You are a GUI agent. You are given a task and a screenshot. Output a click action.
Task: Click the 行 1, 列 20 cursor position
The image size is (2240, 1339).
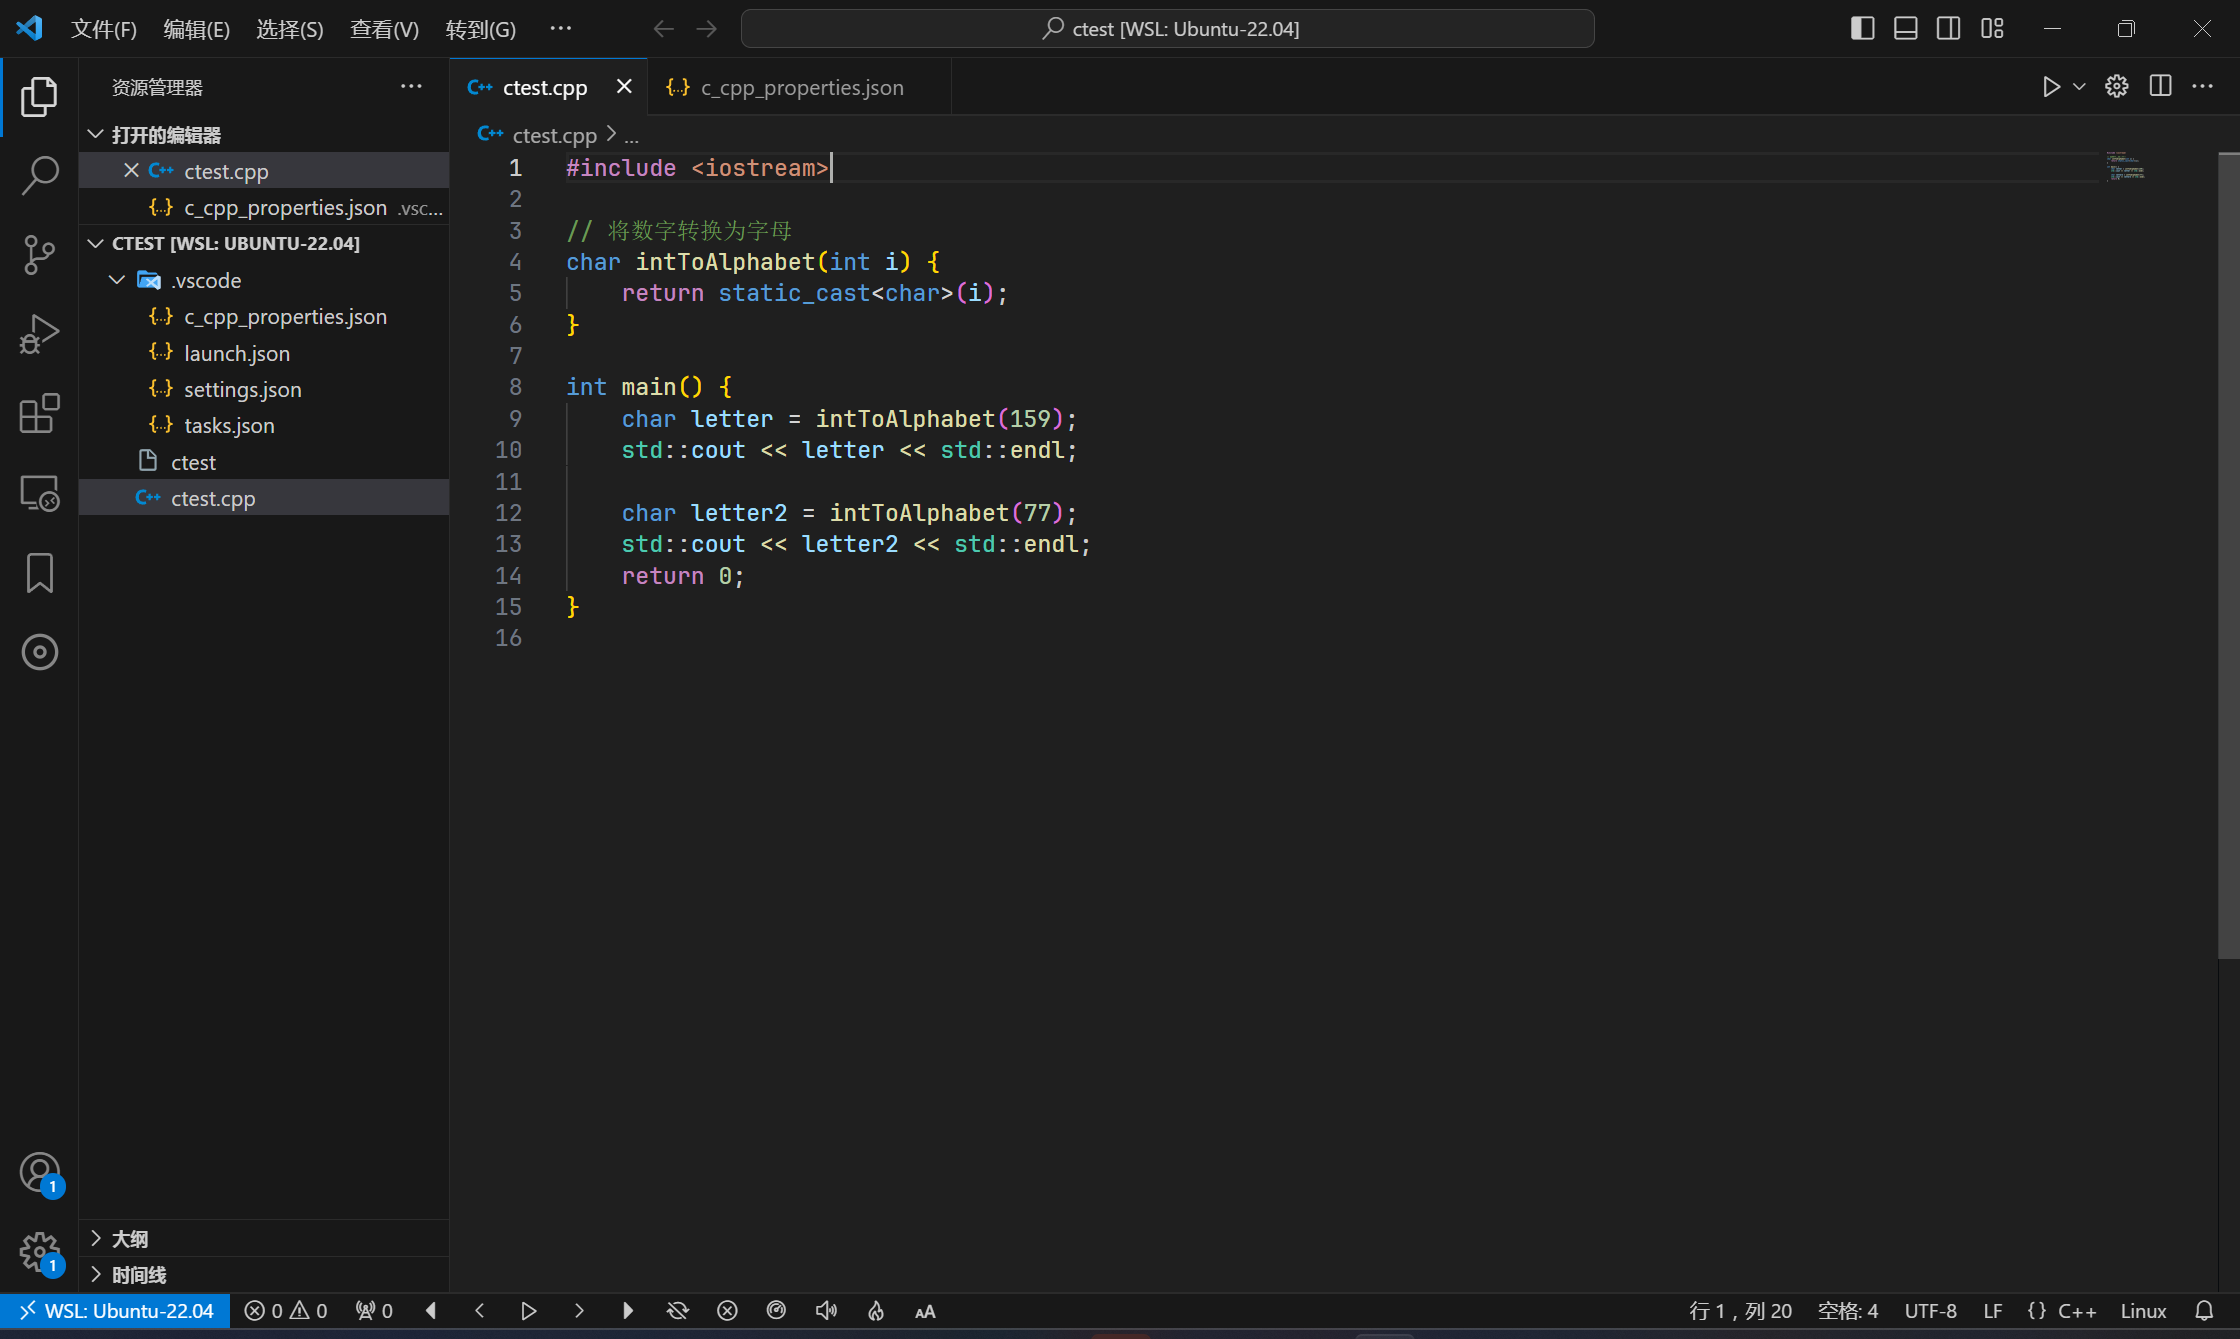pos(1740,1311)
